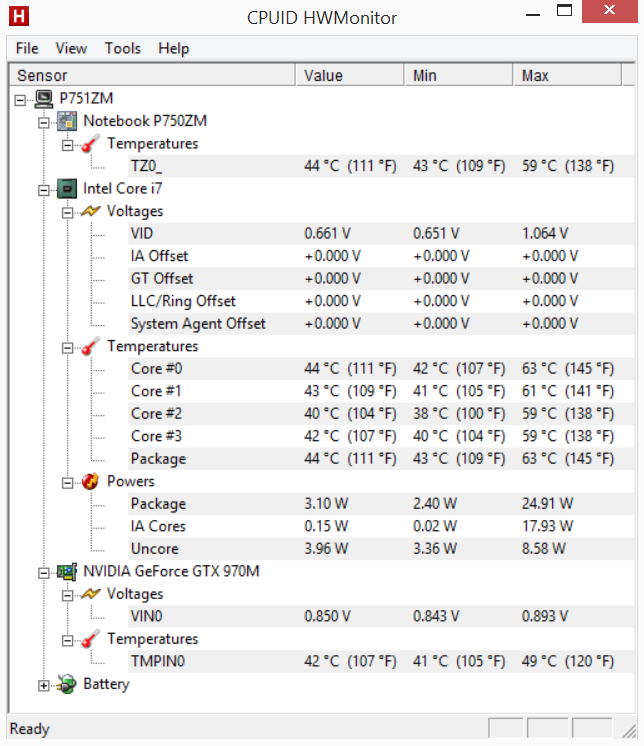Image resolution: width=644 pixels, height=746 pixels.
Task: Open the Tools menu
Action: (123, 49)
